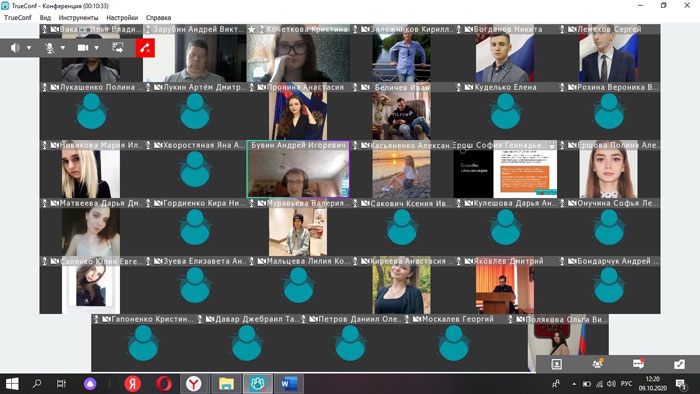Select Бувин Андрей Игоревич video tile

pos(298,169)
